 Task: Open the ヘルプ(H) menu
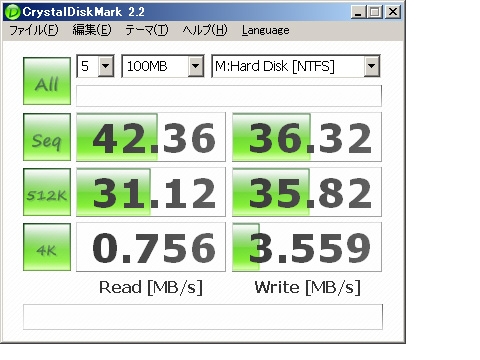(x=205, y=30)
